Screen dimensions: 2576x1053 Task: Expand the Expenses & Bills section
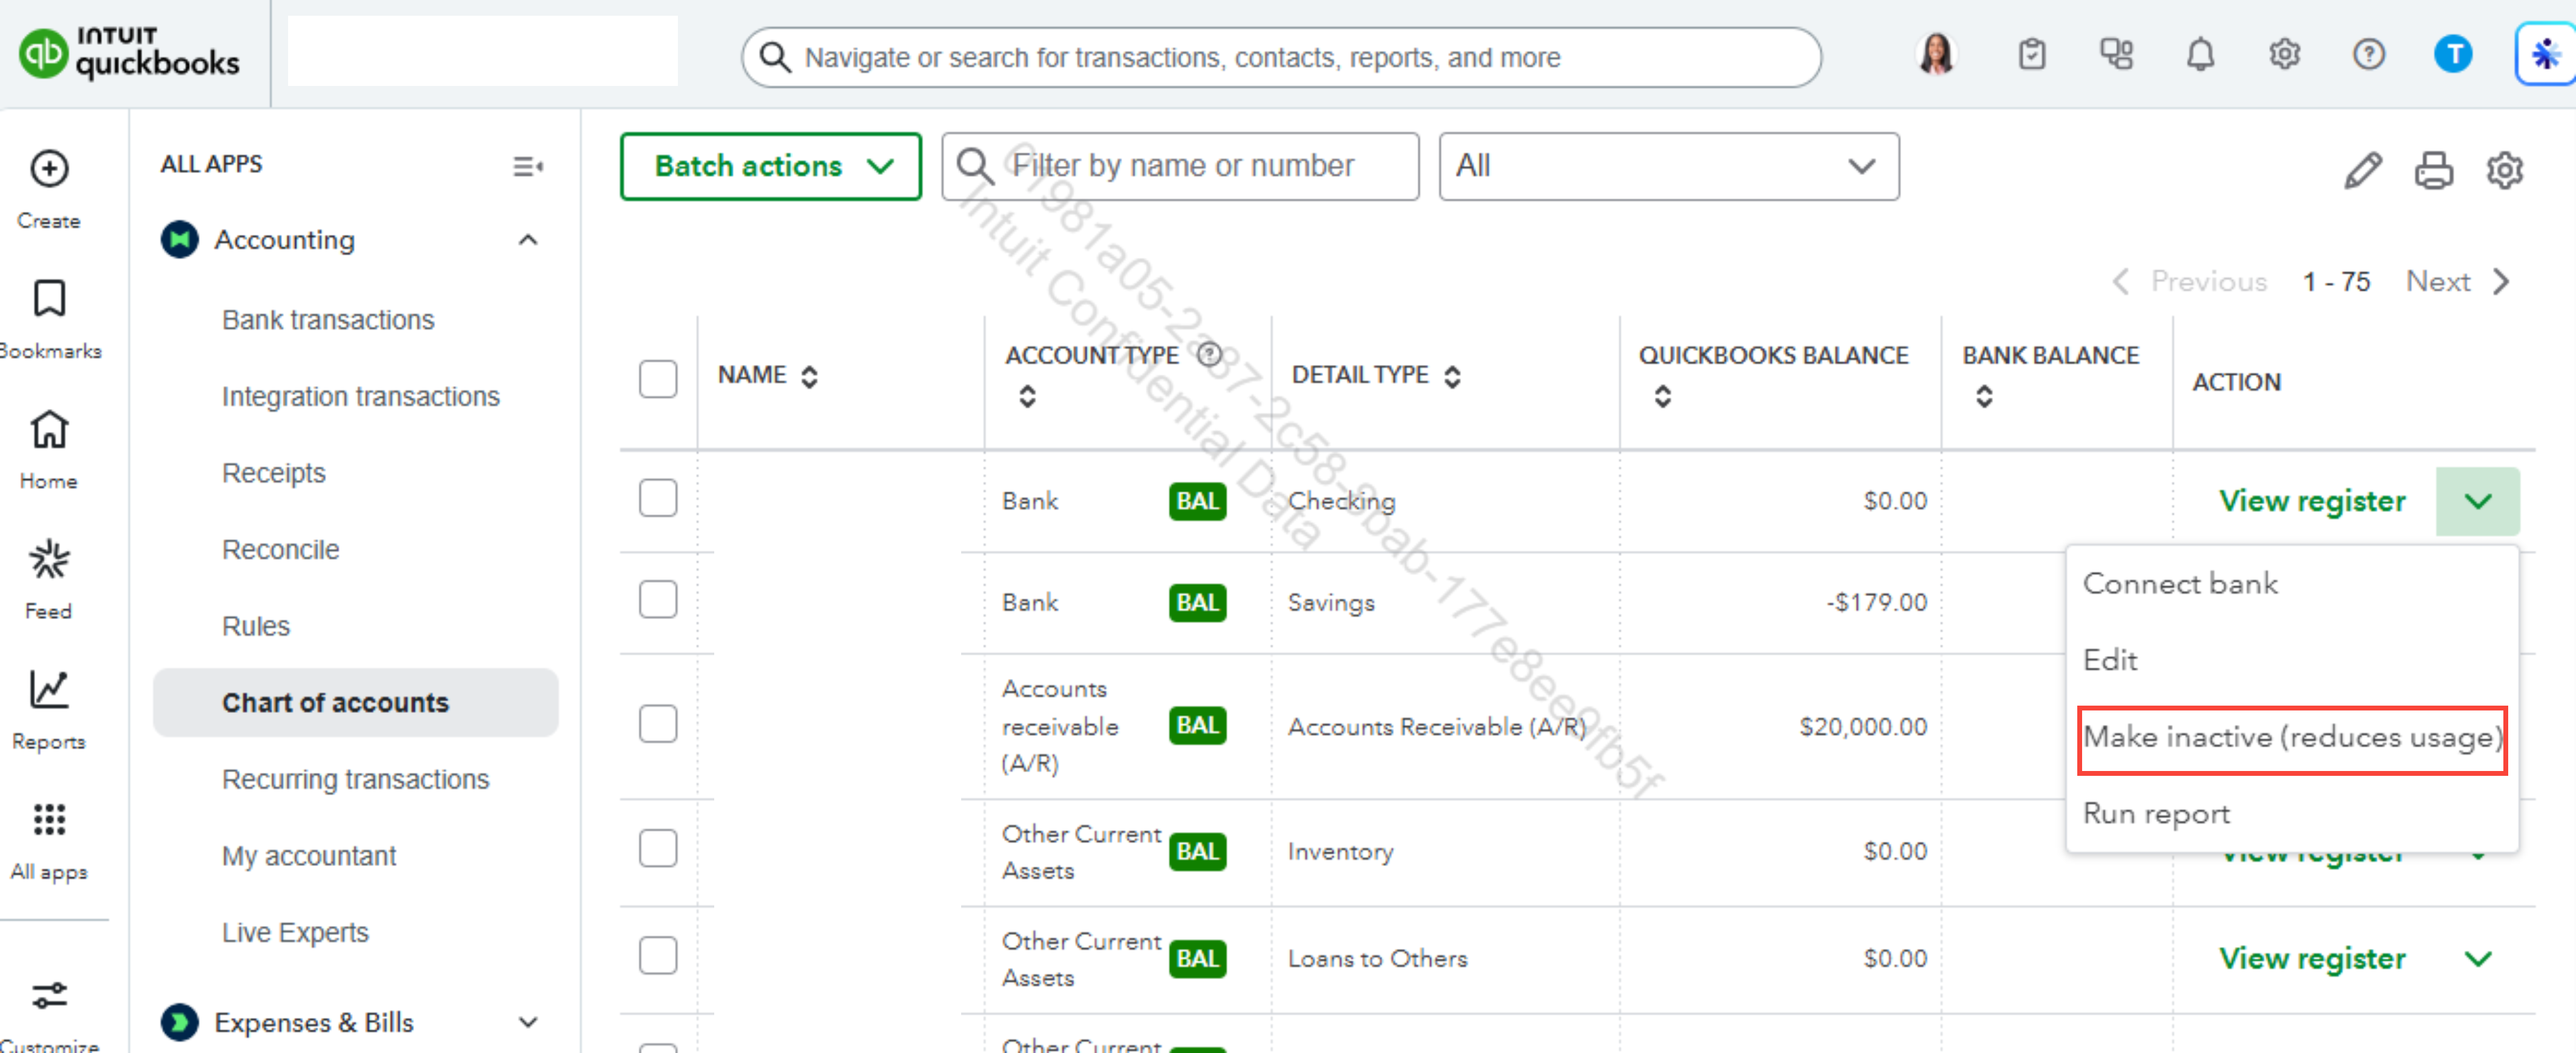528,1022
